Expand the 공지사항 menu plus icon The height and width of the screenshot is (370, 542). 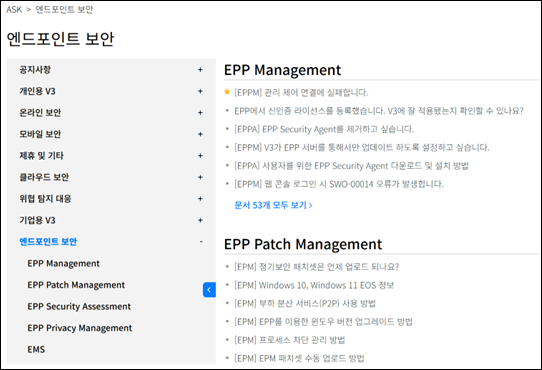pos(200,70)
